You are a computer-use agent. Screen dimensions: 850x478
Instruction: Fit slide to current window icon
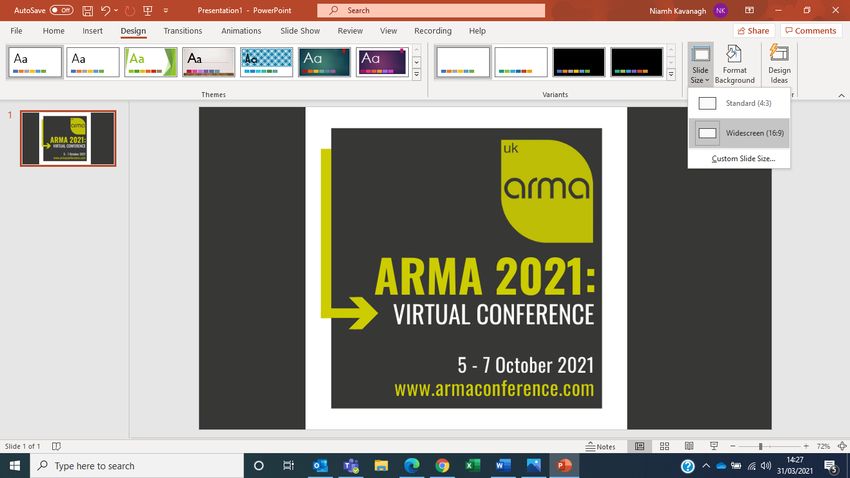841,446
